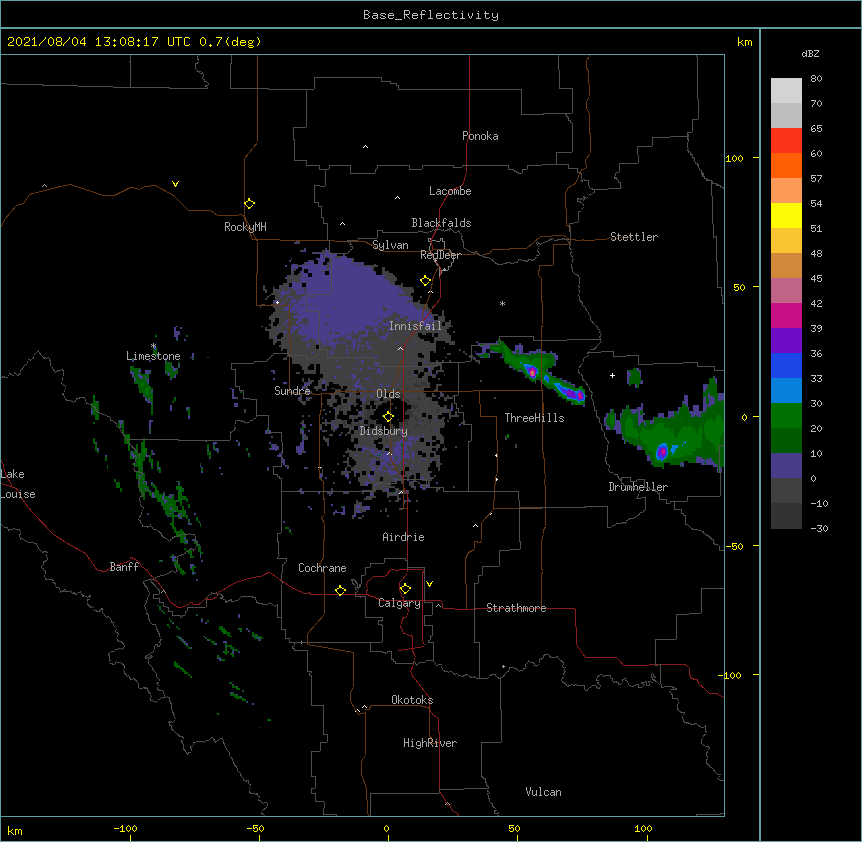Click the RockyMH label
Viewport: 862px width, 842px height.
coord(245,227)
